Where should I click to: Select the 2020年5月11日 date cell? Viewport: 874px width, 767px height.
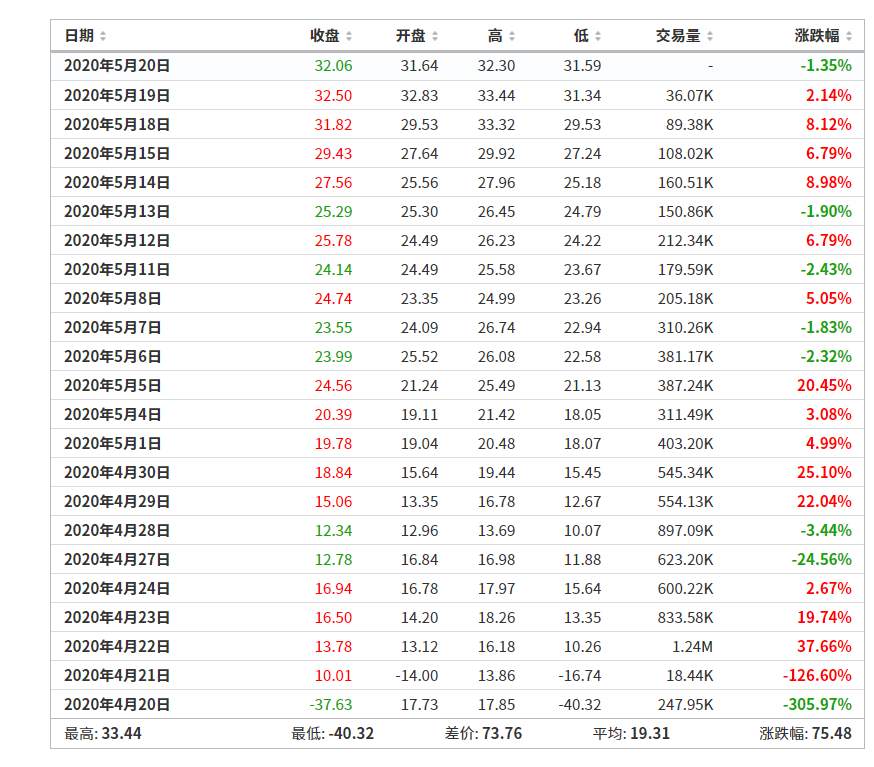point(117,269)
